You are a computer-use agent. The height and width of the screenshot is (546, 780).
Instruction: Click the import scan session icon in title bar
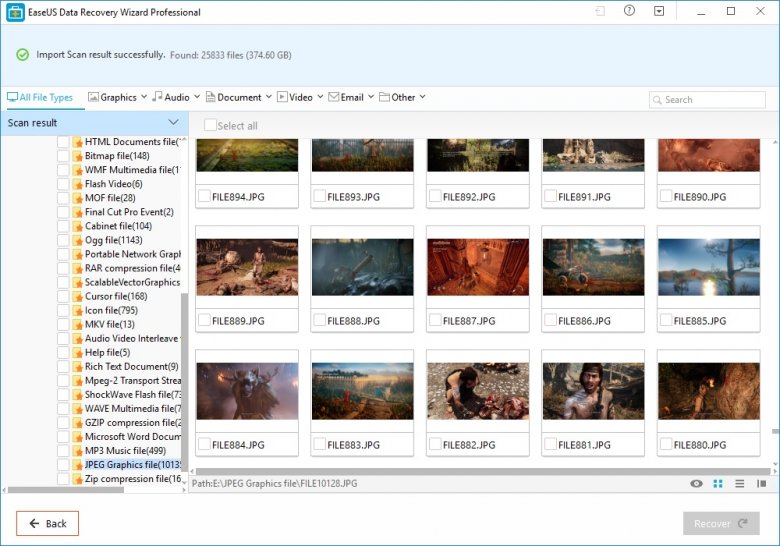point(600,11)
